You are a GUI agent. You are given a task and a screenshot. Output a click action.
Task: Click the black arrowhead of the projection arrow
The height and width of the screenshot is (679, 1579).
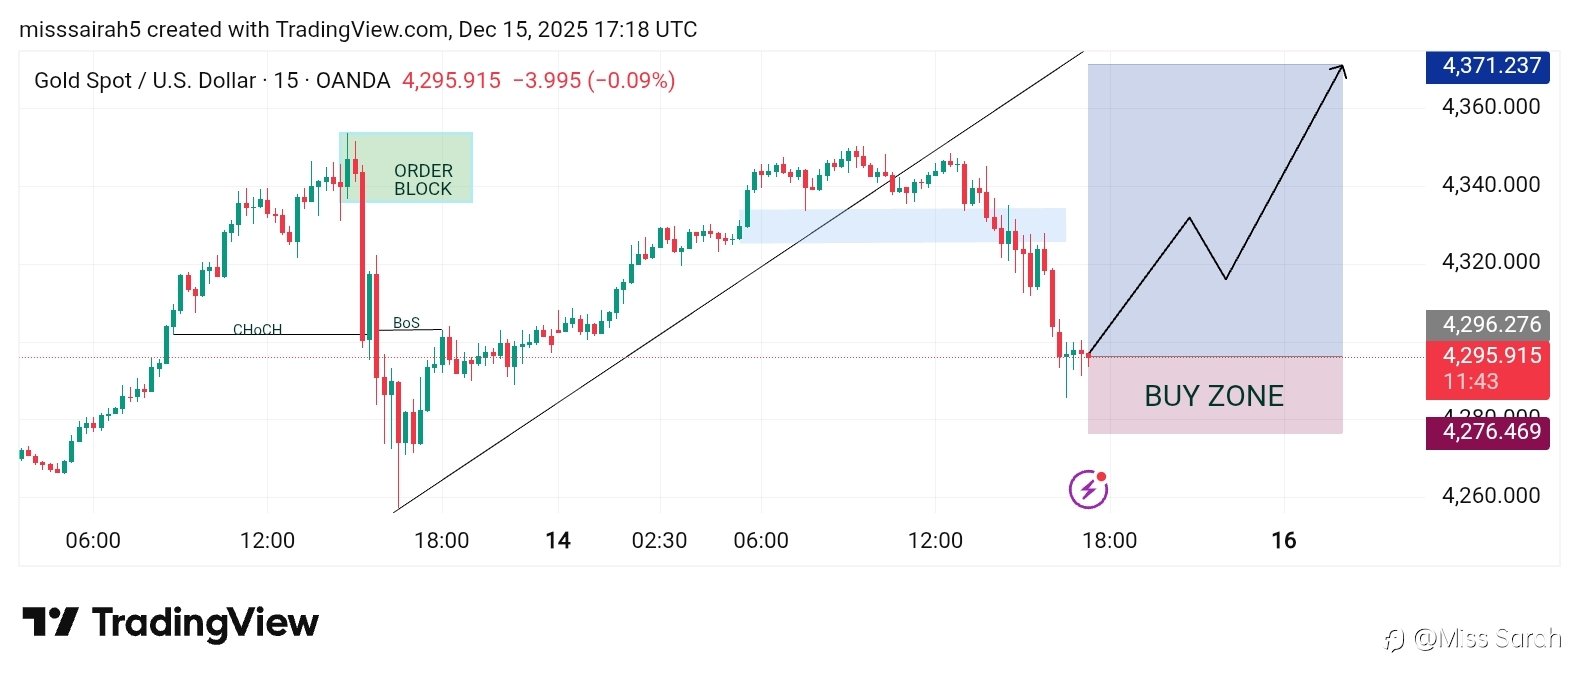[1341, 69]
